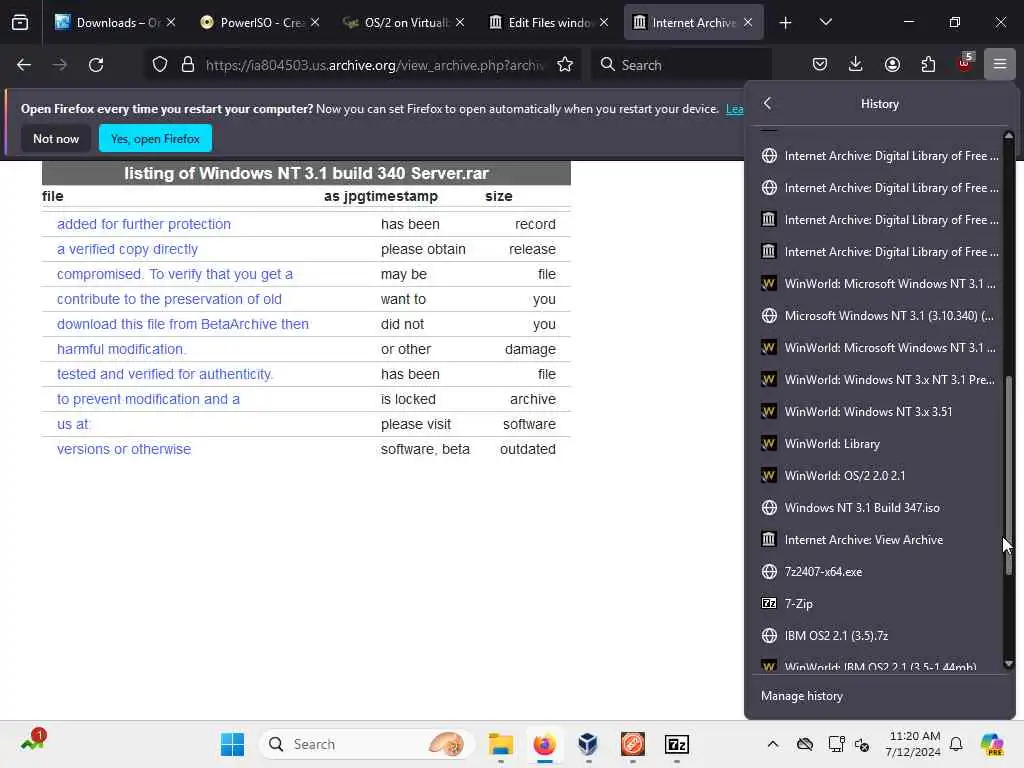Click History panel scrollbar down arrow

pyautogui.click(x=1009, y=664)
